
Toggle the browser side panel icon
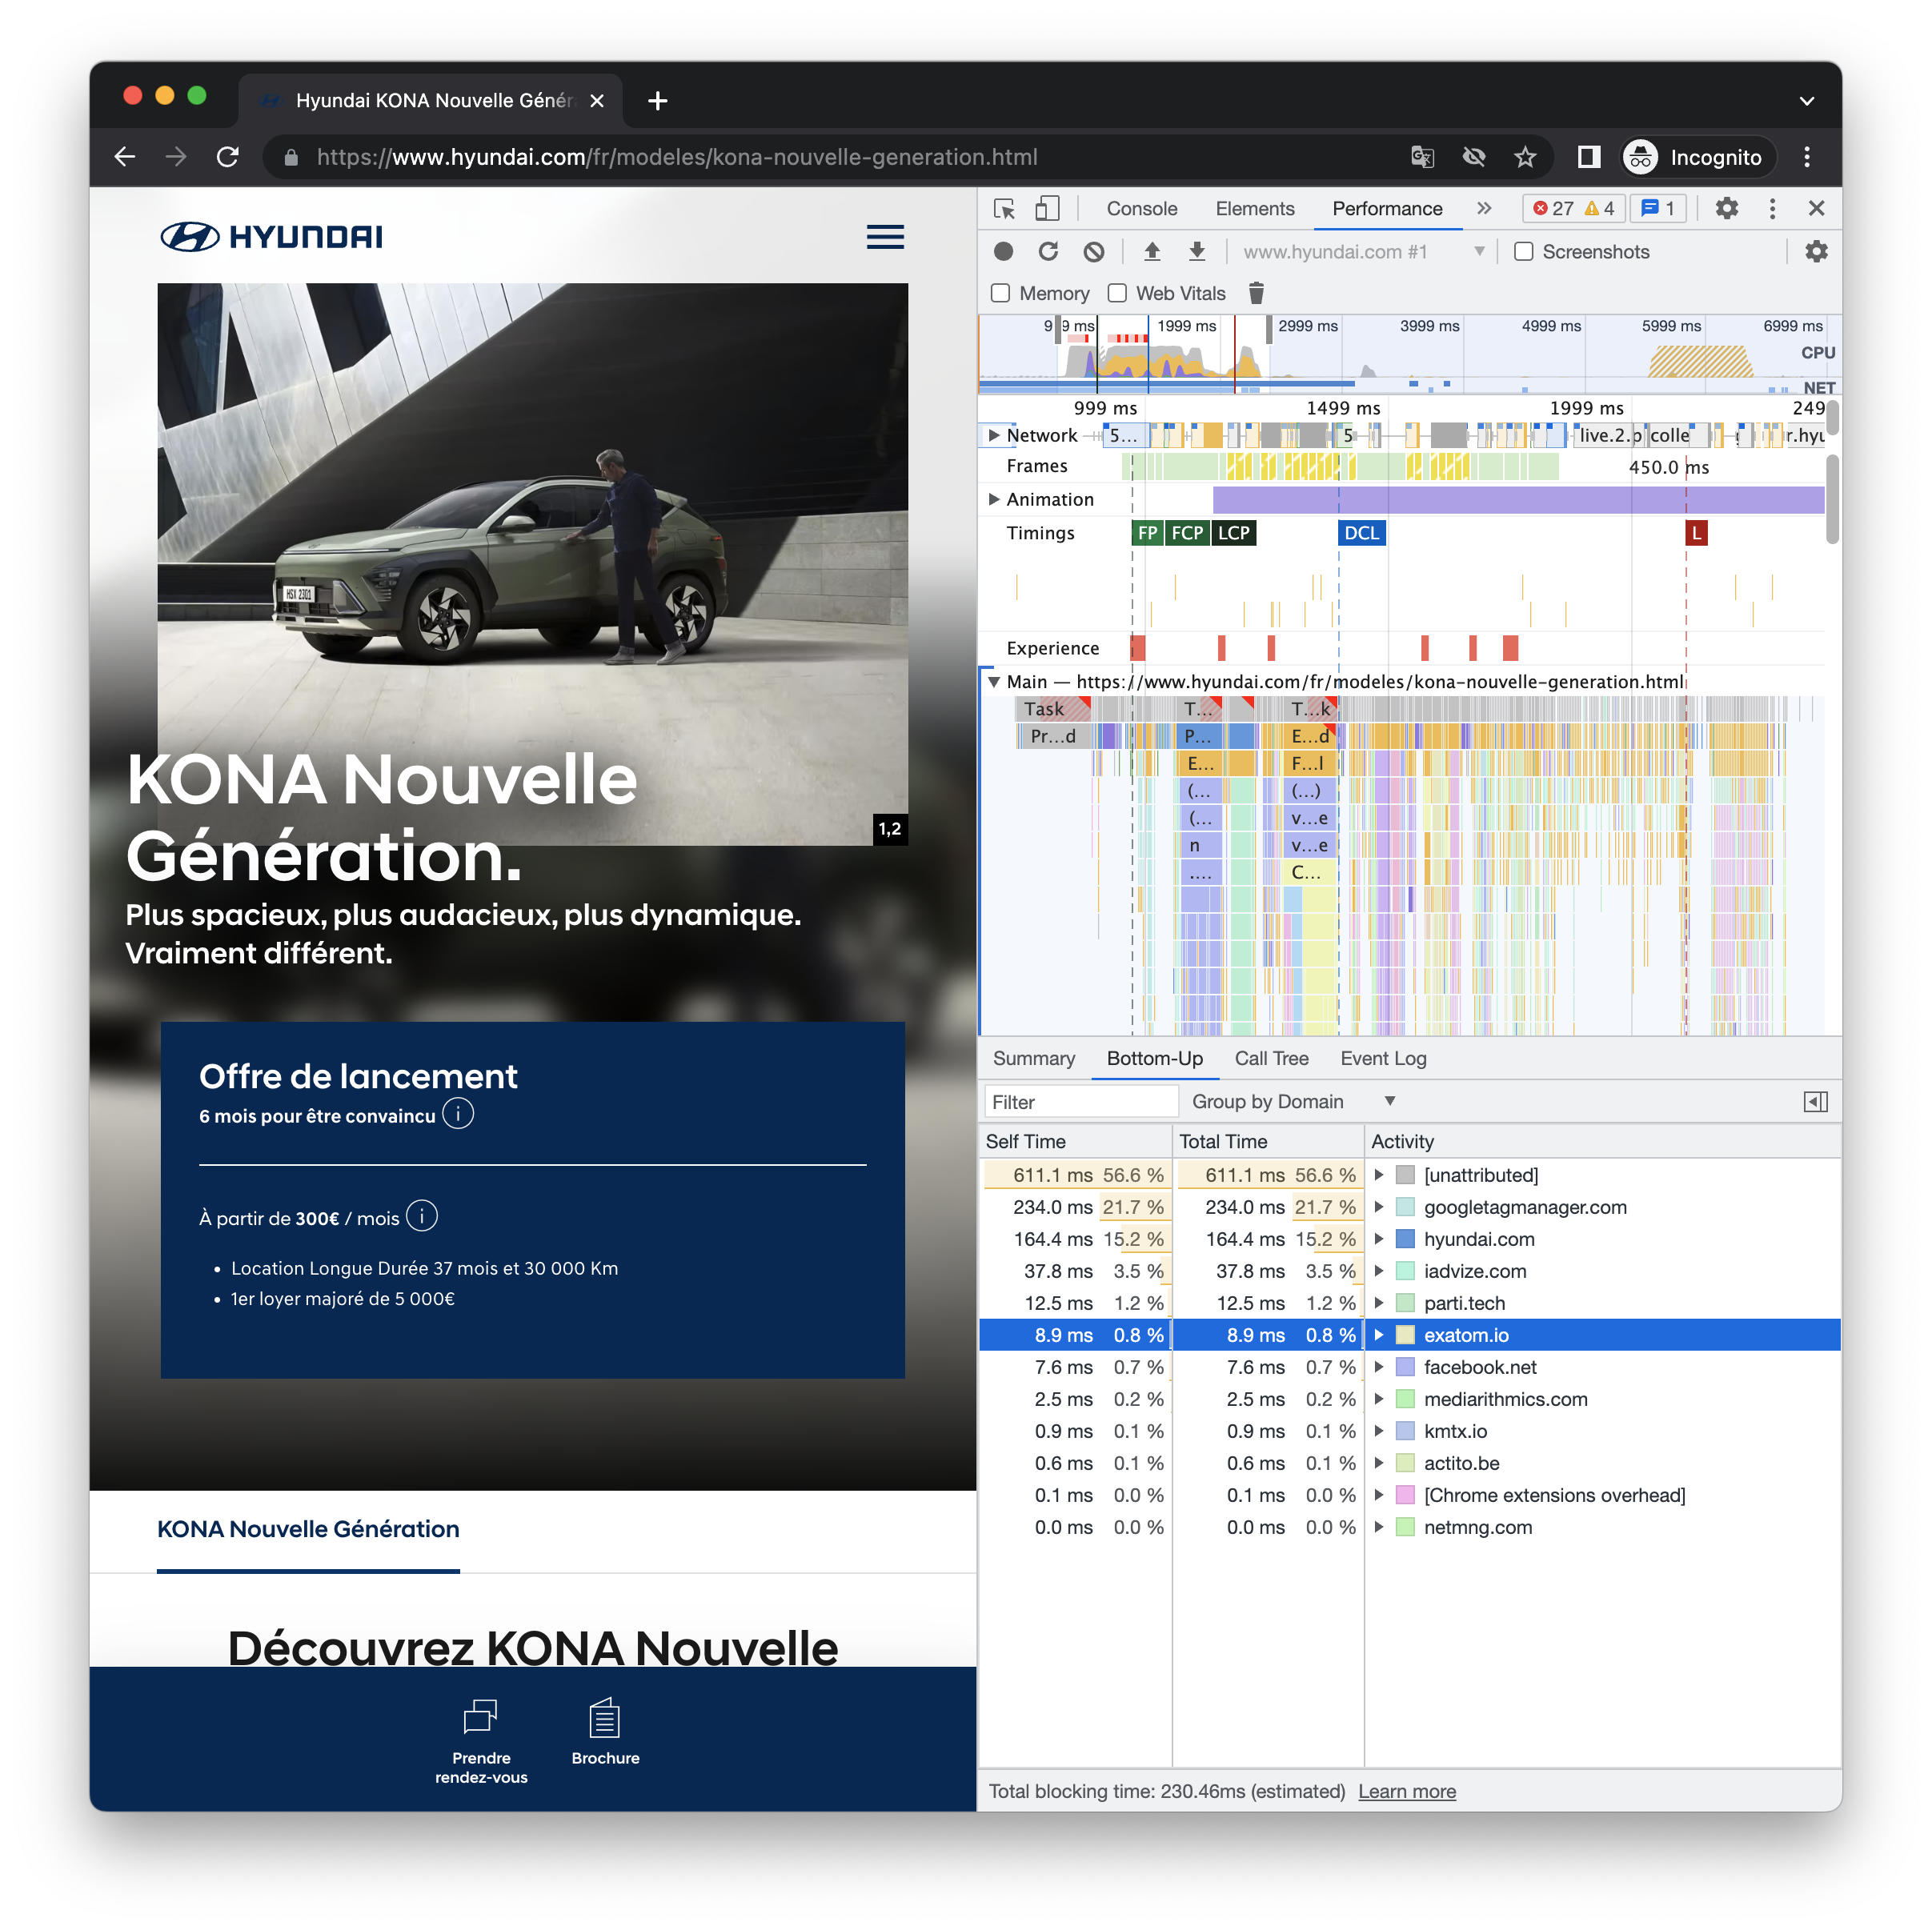pyautogui.click(x=1588, y=157)
